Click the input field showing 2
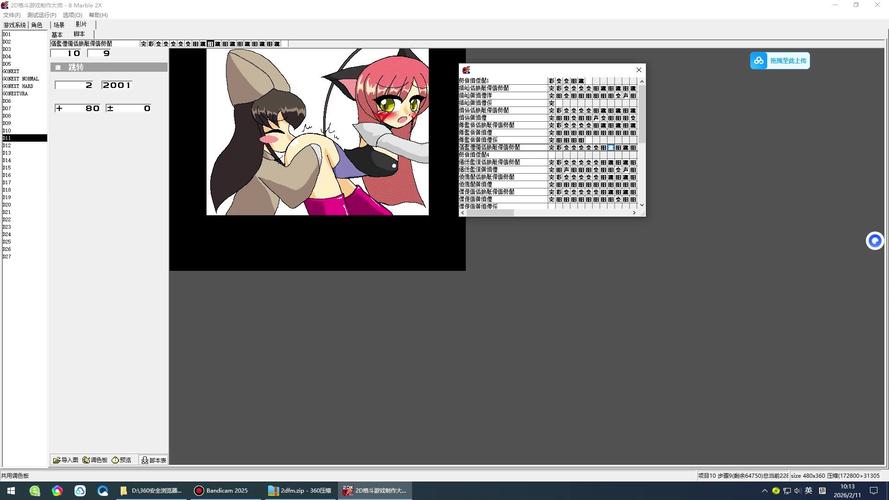The width and height of the screenshot is (889, 500). (75, 84)
